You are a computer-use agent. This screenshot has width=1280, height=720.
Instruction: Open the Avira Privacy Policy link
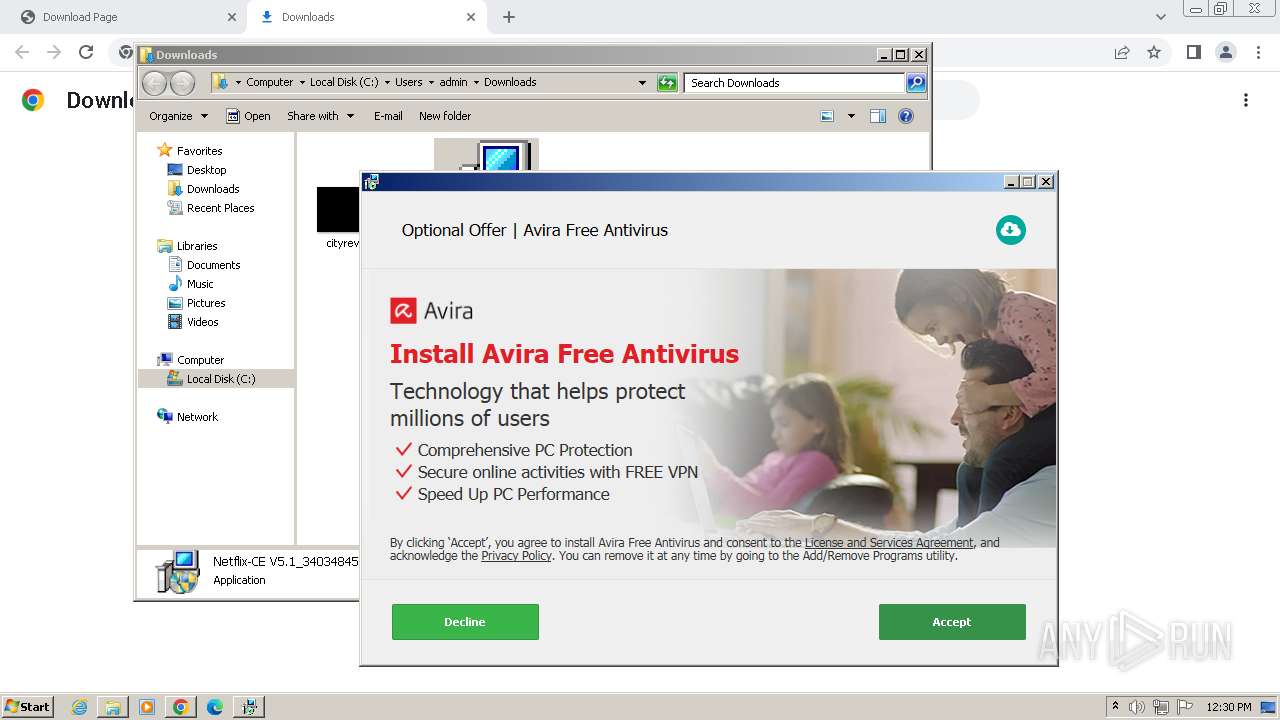pos(516,556)
